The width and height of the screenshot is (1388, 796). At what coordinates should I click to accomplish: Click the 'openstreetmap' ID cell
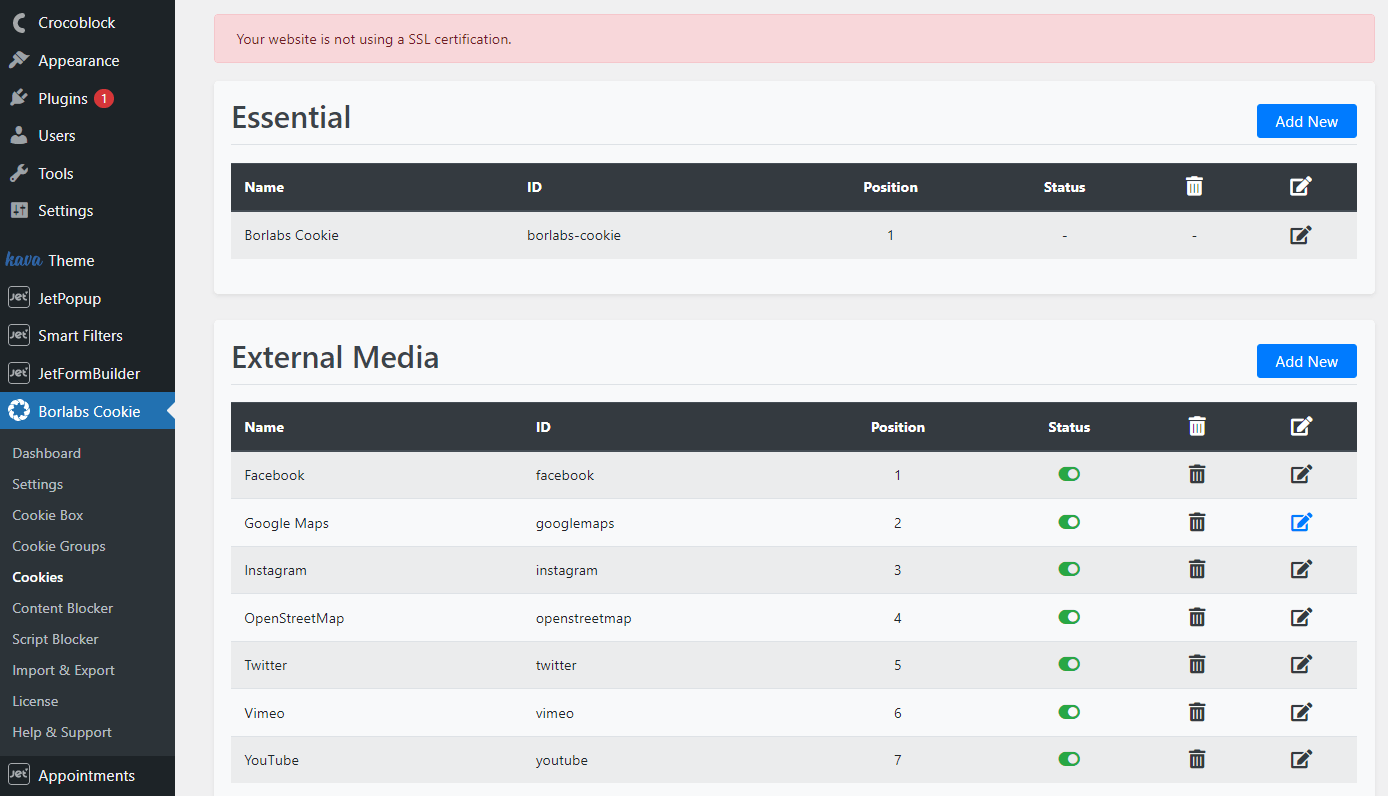coord(583,618)
